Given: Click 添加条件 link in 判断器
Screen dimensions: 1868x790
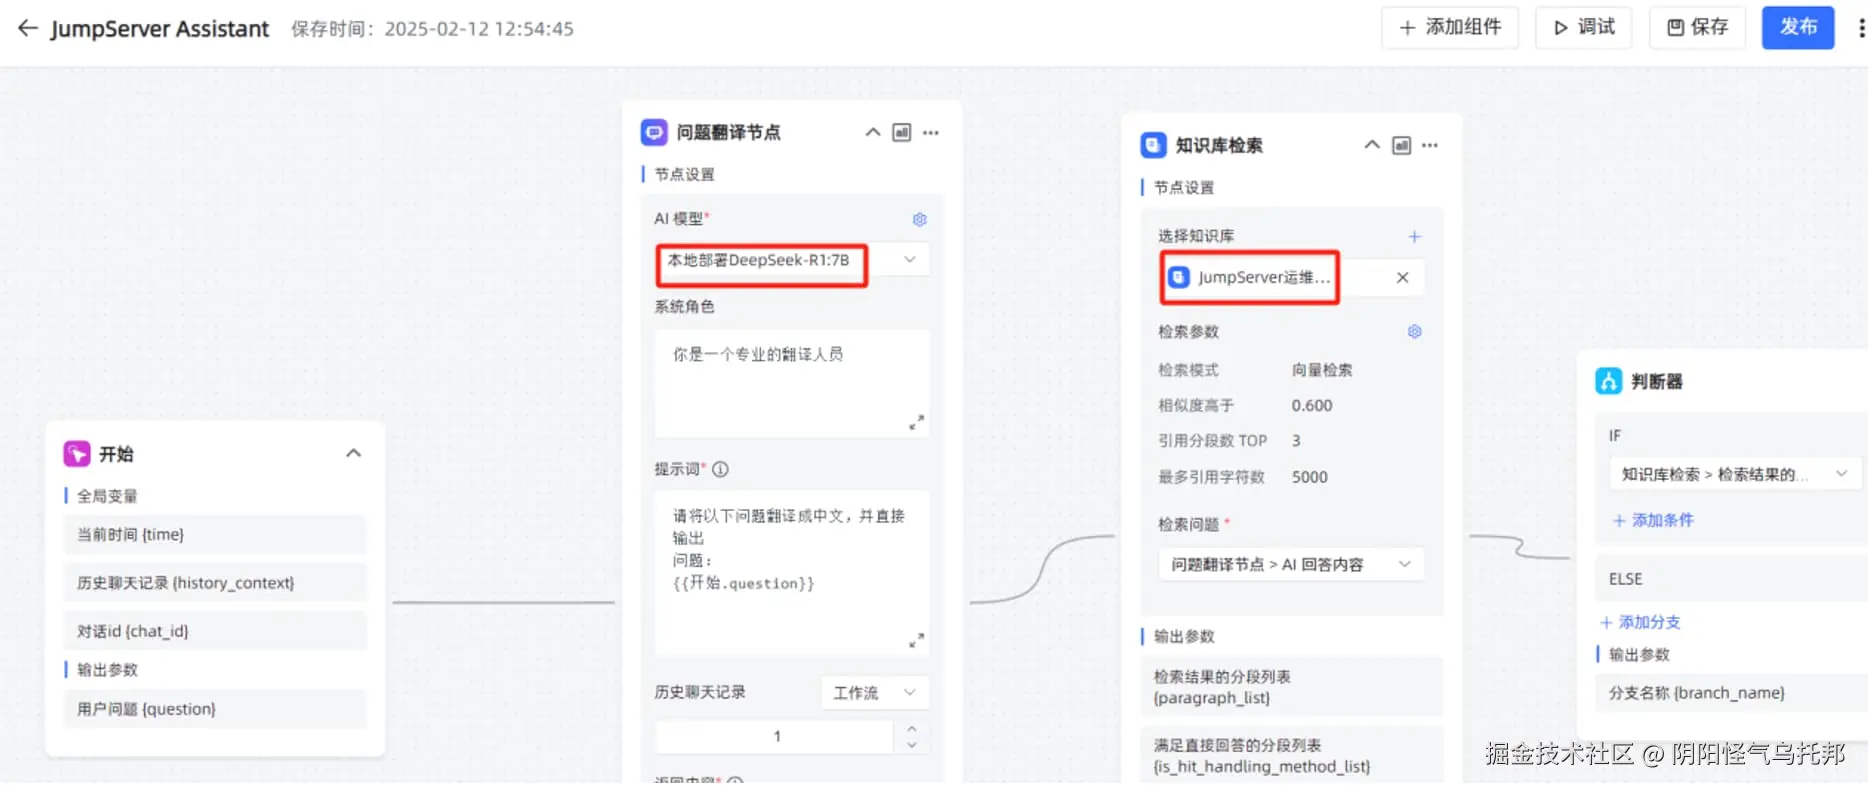Looking at the screenshot, I should pos(1653,520).
